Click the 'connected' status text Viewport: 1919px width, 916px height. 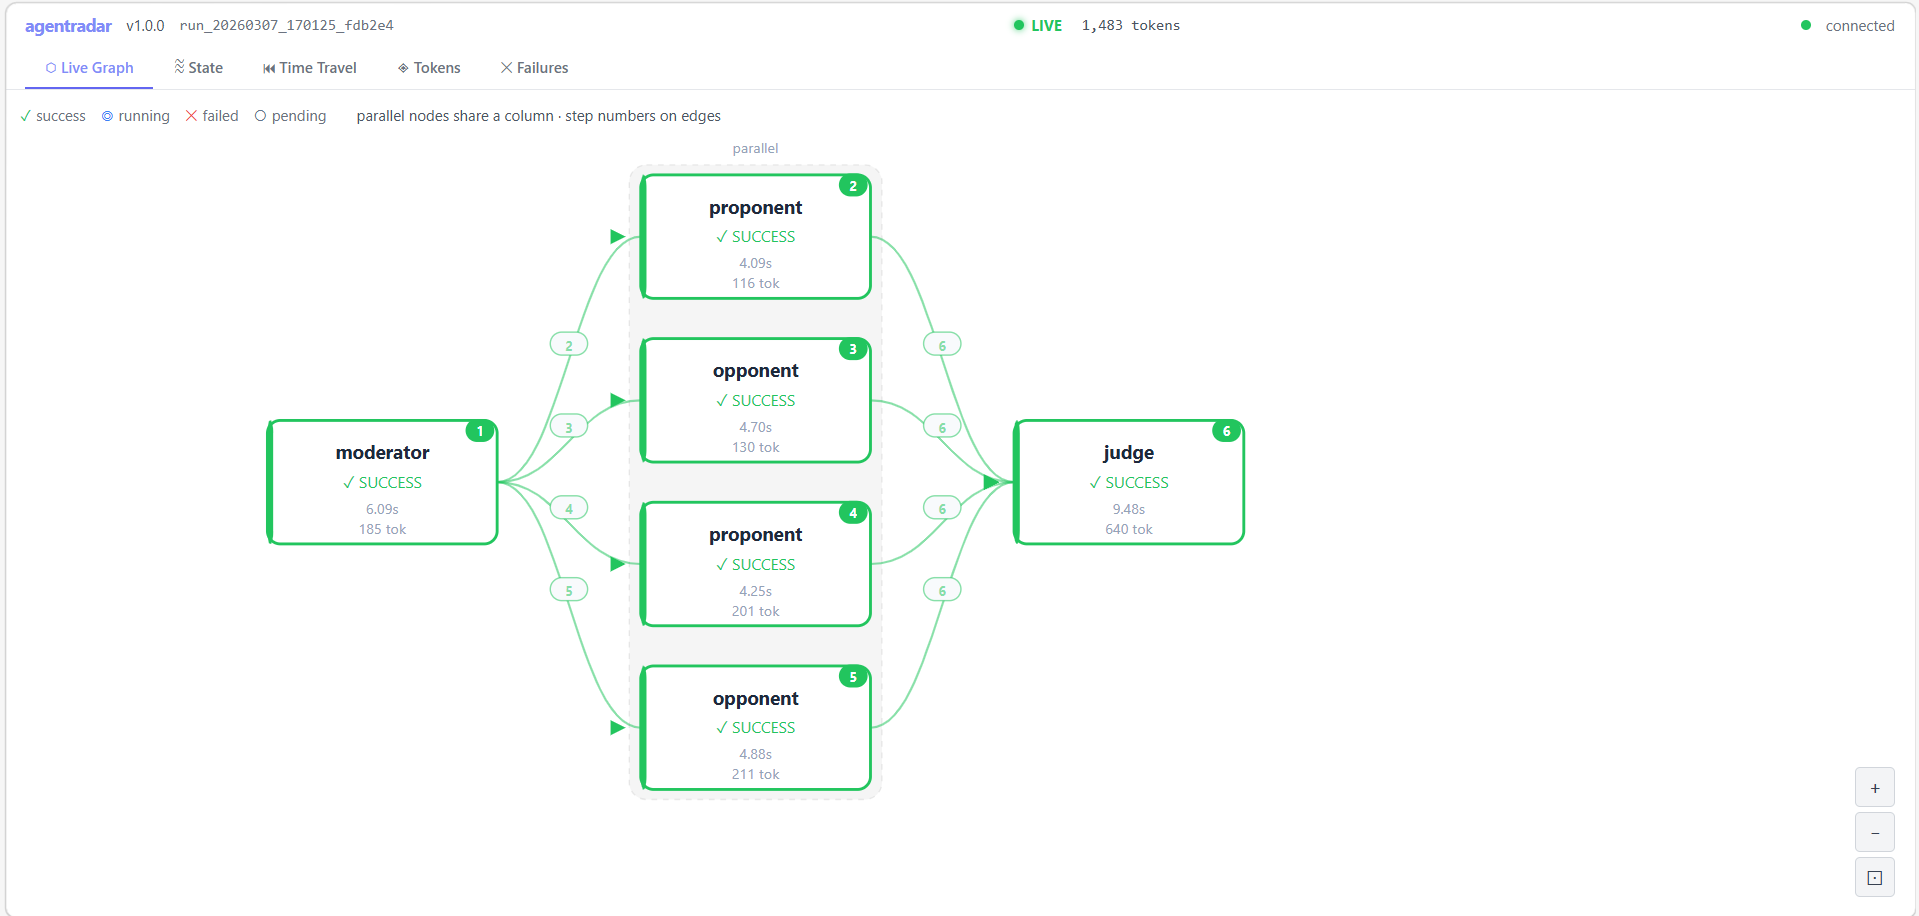pos(1859,26)
